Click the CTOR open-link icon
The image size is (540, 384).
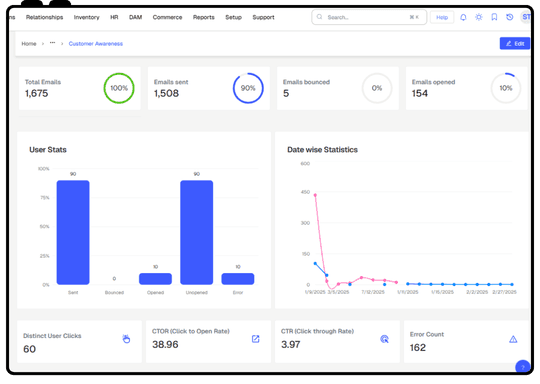coord(256,339)
